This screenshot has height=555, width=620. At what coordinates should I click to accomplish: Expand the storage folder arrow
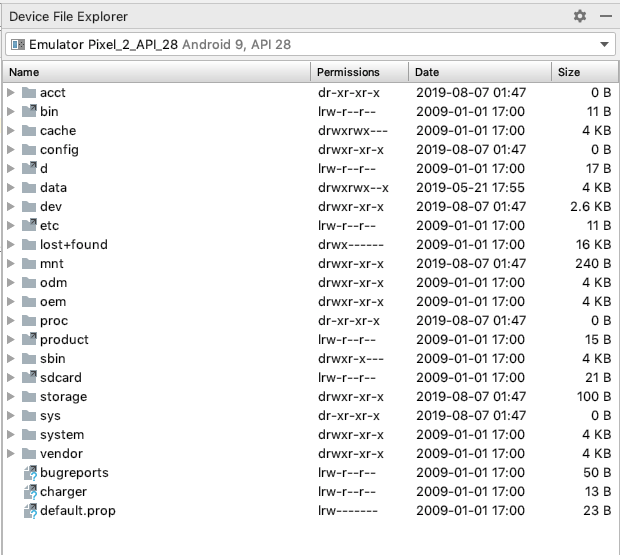click(11, 396)
